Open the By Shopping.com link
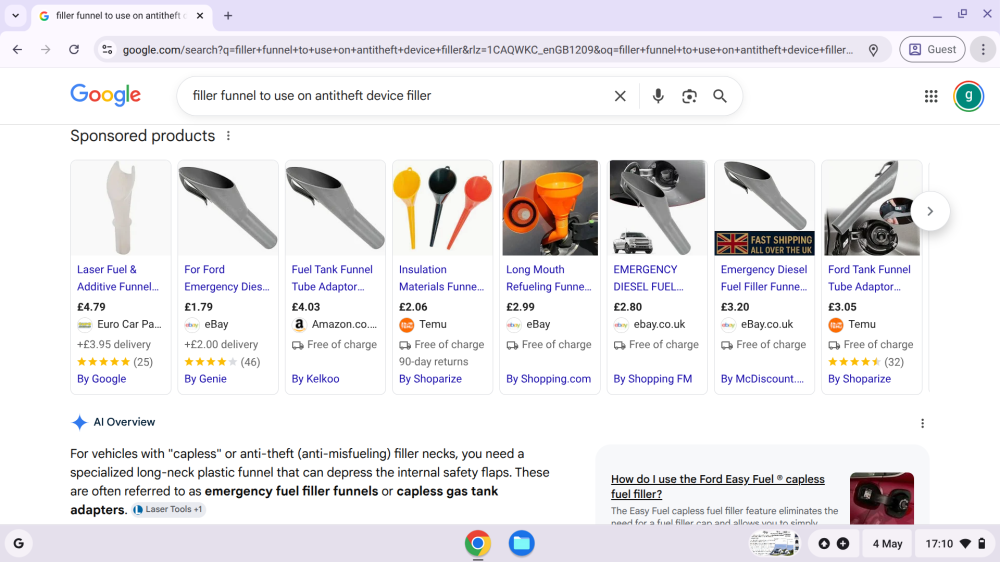 point(548,379)
